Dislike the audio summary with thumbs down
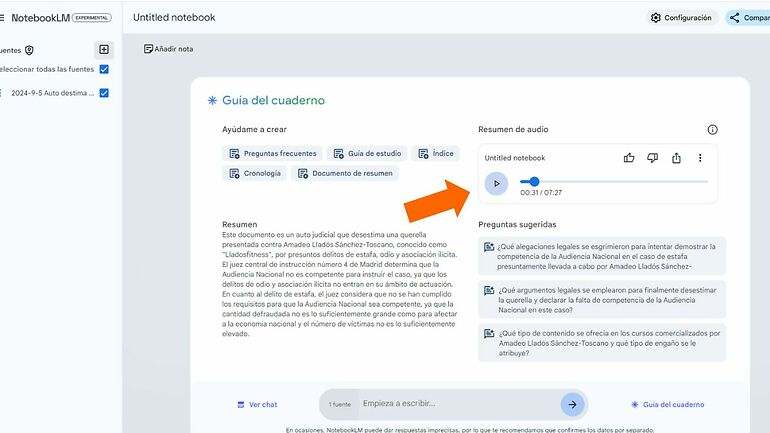The height and width of the screenshot is (433, 770). pyautogui.click(x=653, y=158)
